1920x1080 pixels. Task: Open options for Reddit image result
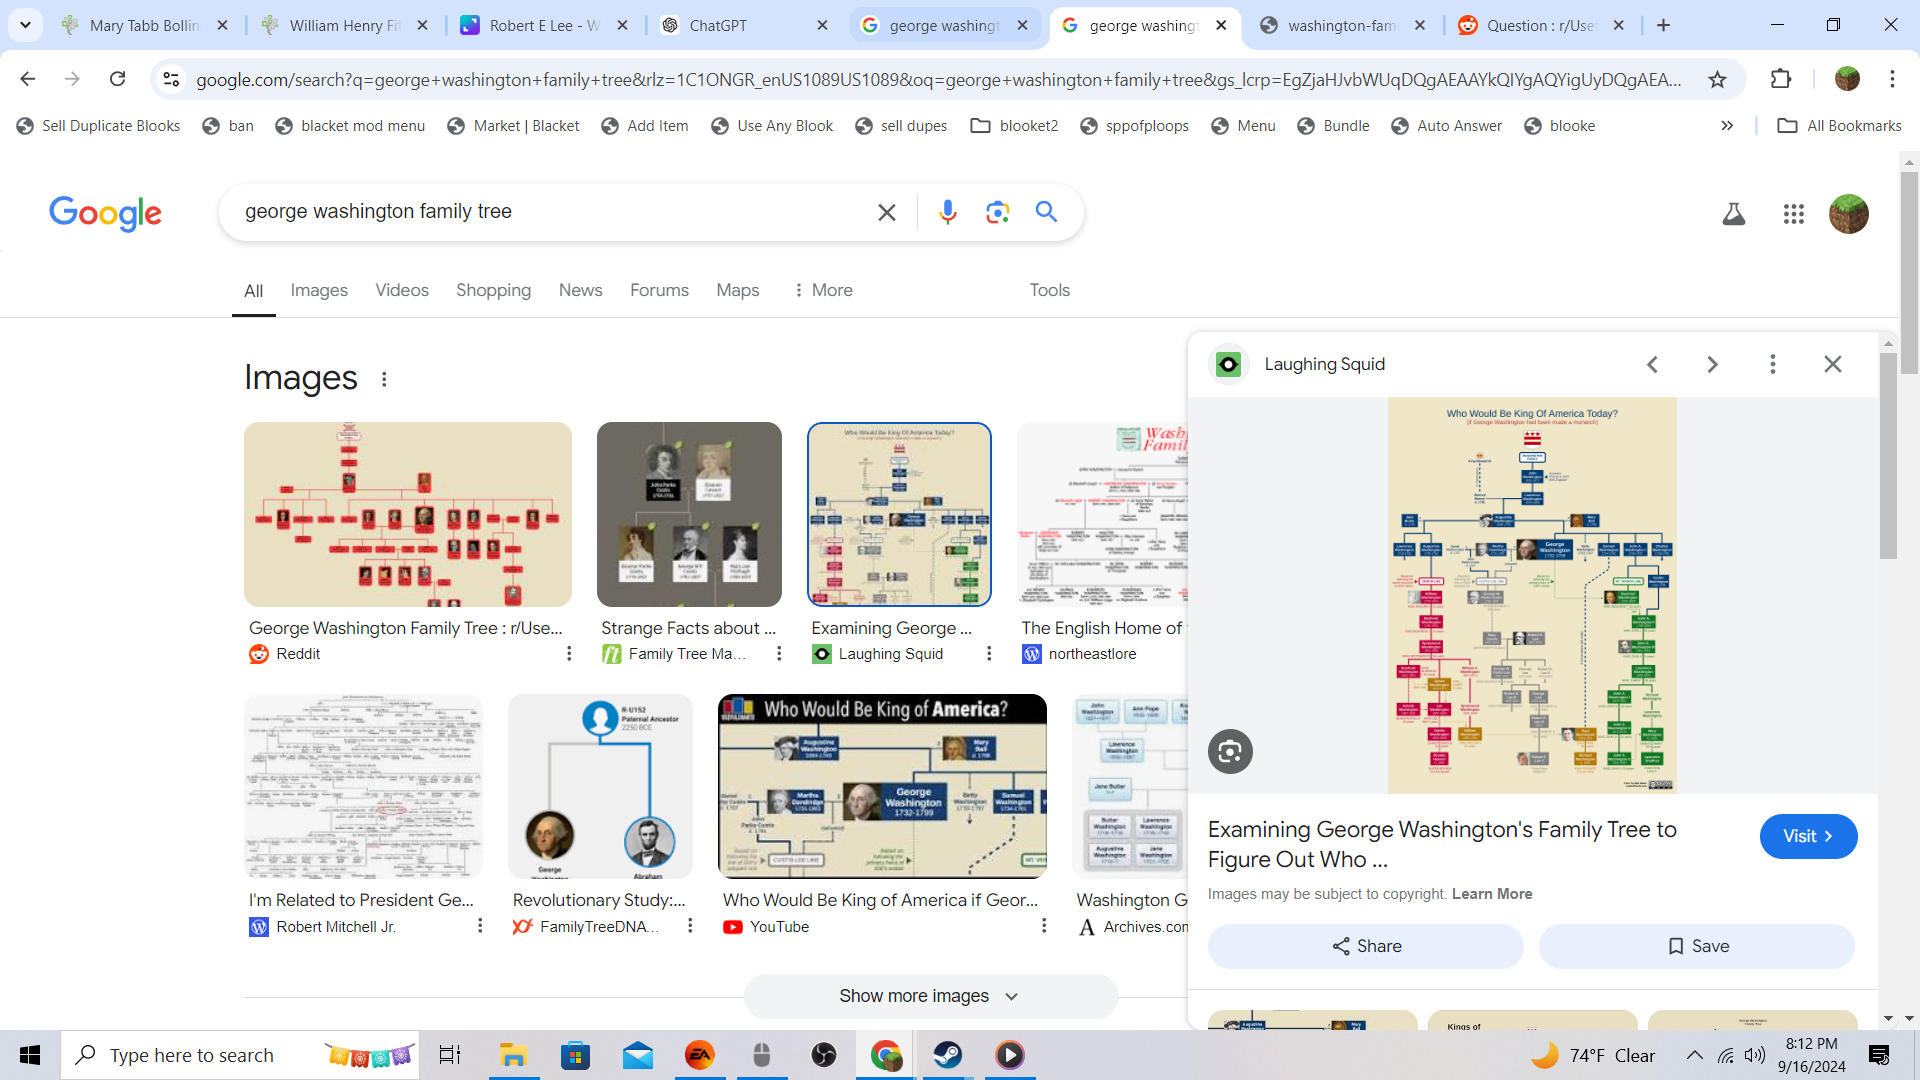[569, 653]
